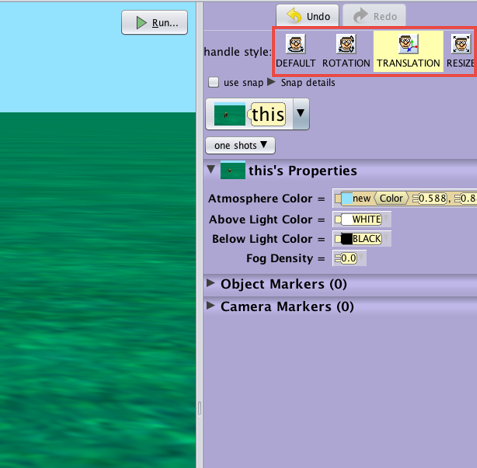Open the one shots dropdown menu
477x468 pixels.
click(x=240, y=145)
